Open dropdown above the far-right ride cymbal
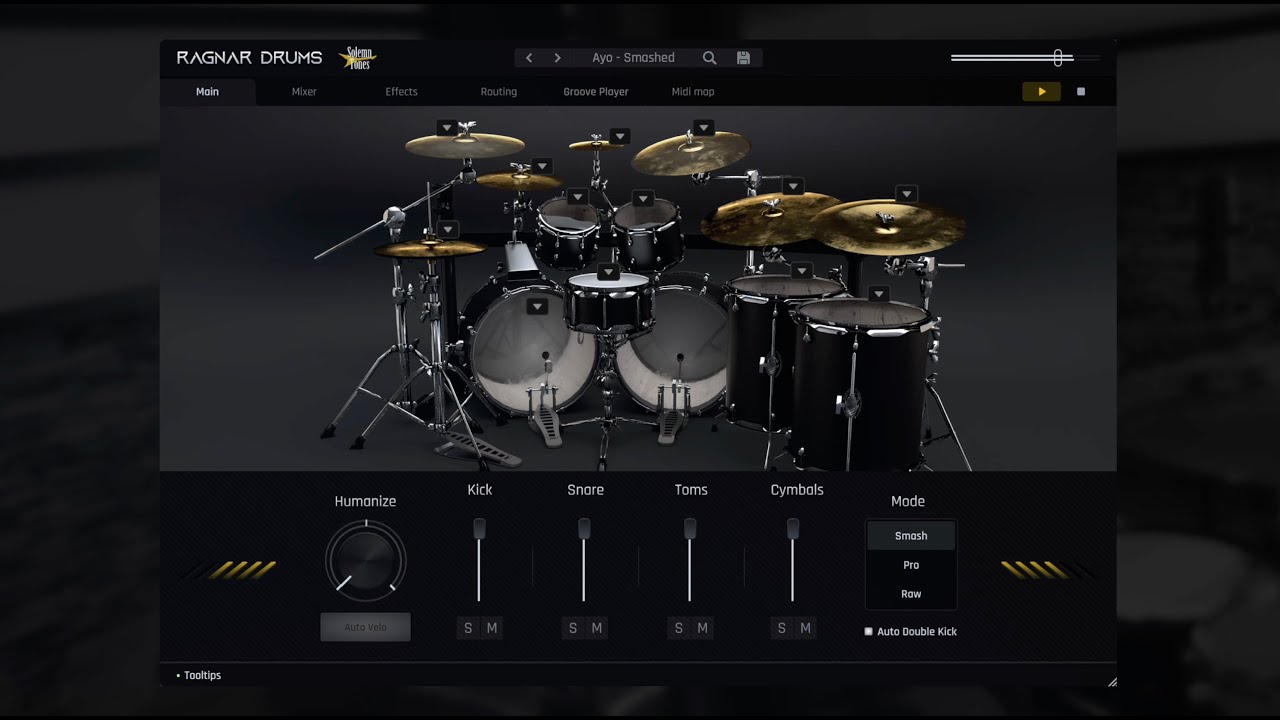Image resolution: width=1280 pixels, height=720 pixels. coord(906,194)
